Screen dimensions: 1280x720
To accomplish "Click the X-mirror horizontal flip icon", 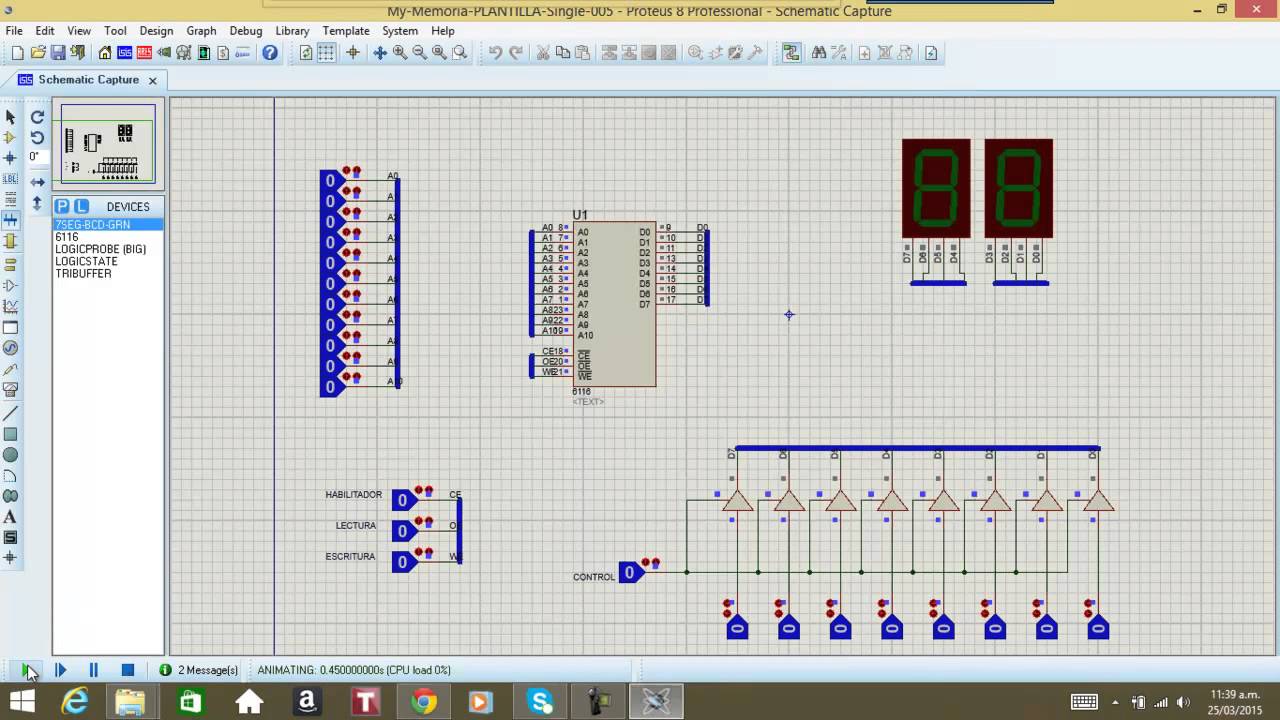I will (37, 182).
